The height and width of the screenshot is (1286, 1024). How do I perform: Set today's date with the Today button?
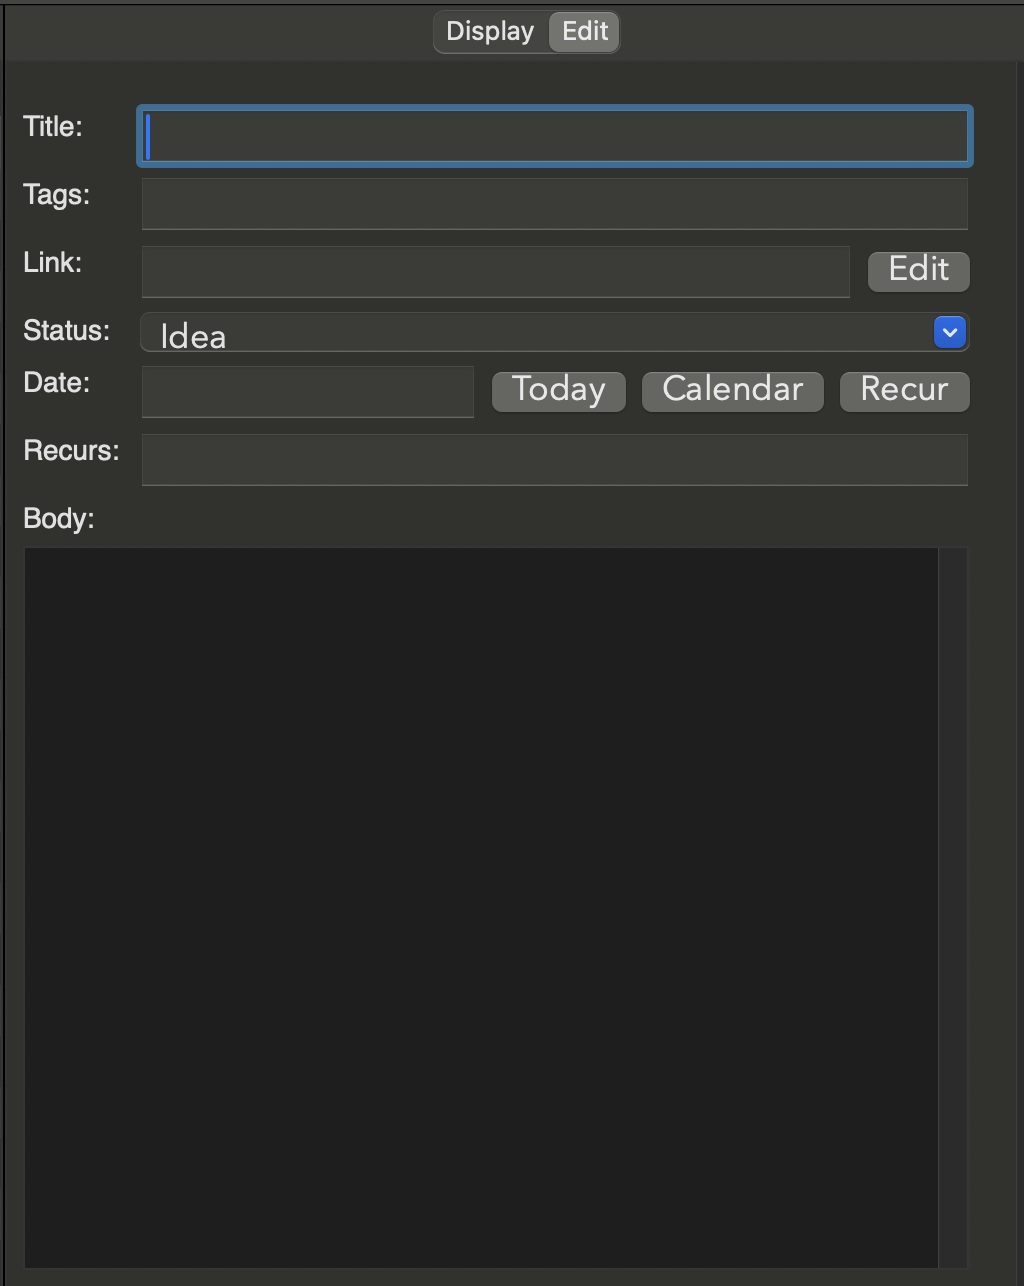pos(558,390)
